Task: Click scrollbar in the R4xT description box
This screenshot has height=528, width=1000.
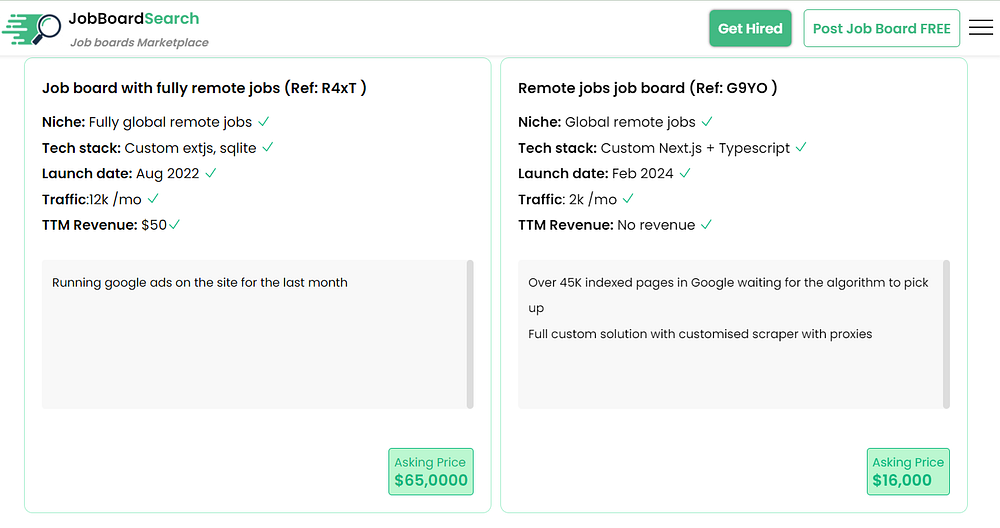Action: click(x=470, y=334)
